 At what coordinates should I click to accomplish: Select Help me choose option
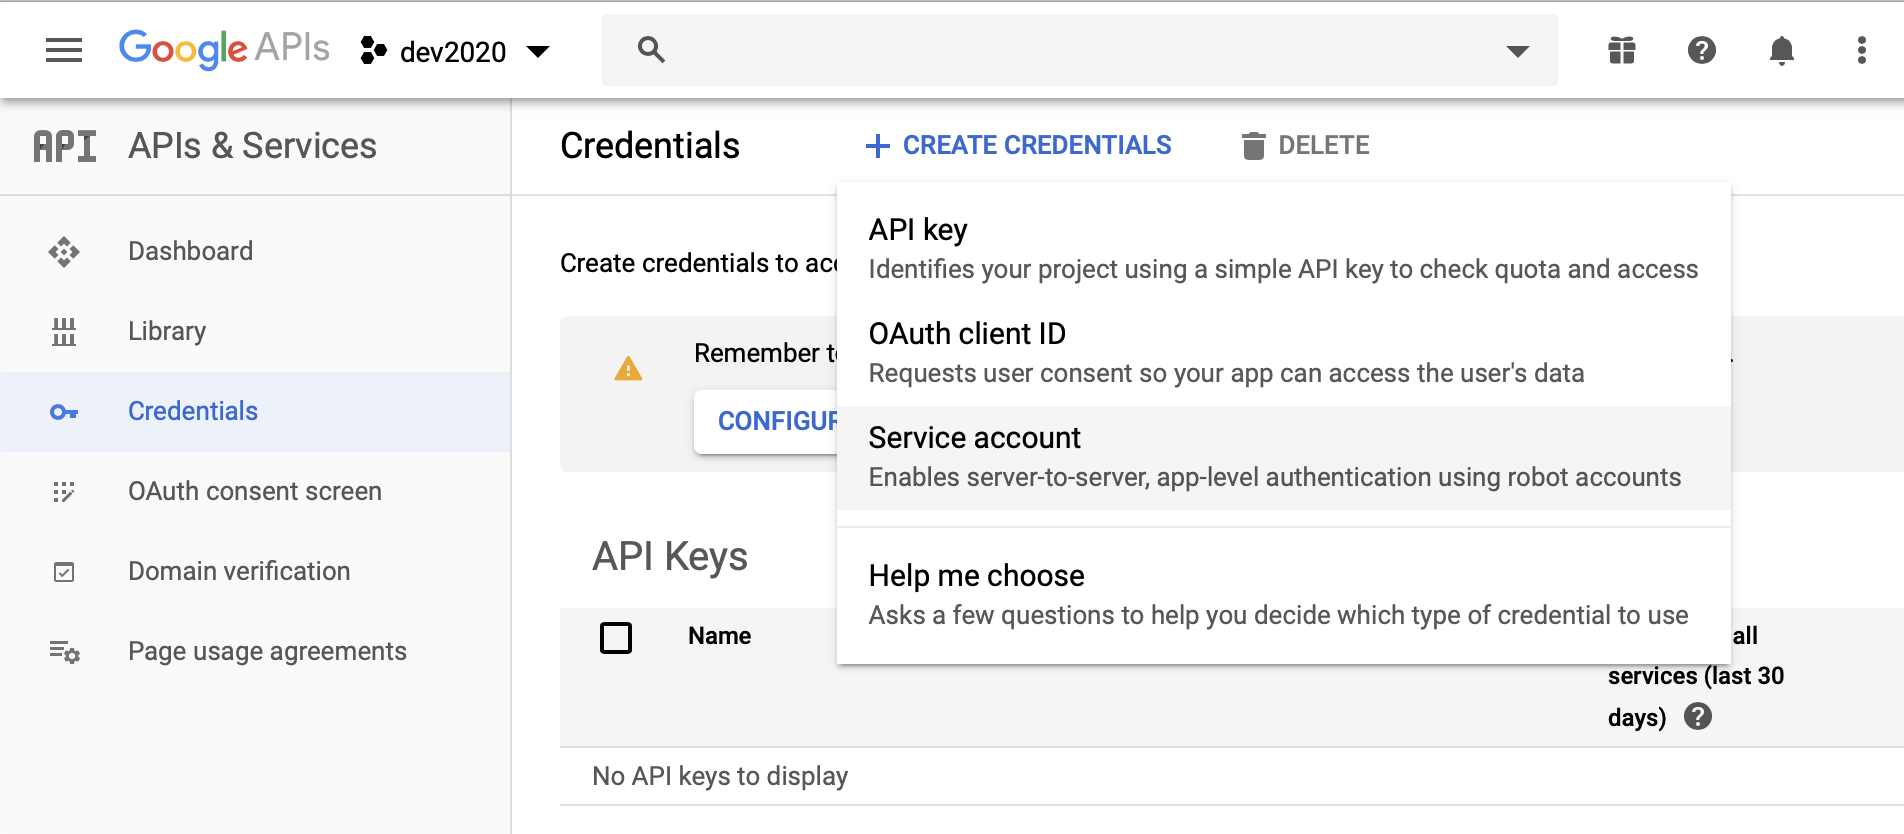(x=1284, y=595)
